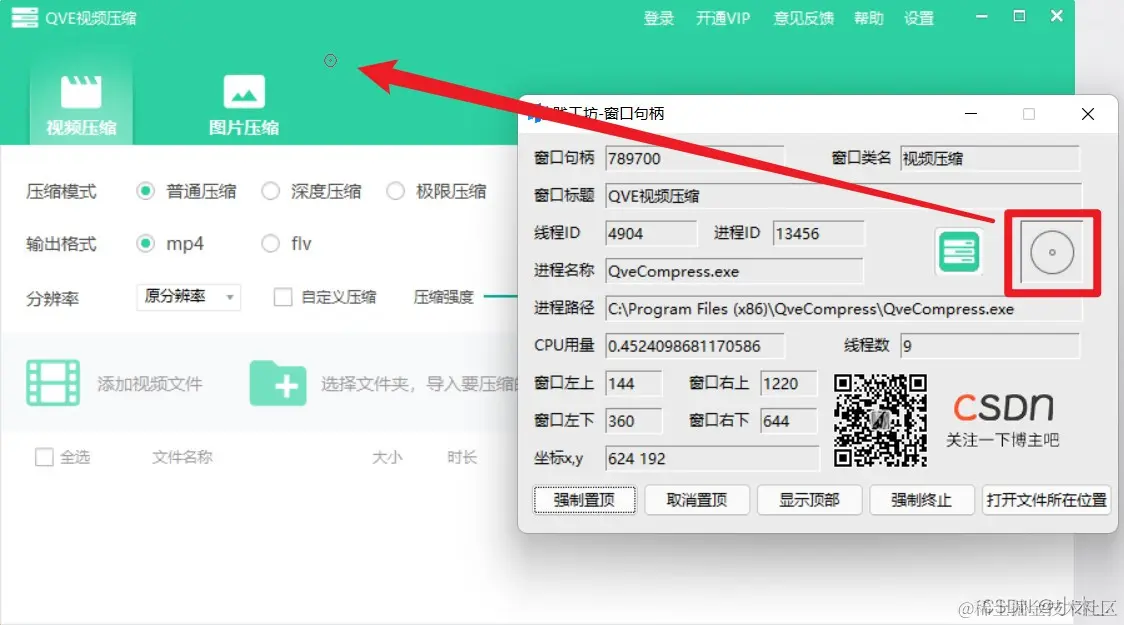Click the QVE视频压缩 app logo icon
This screenshot has height=625, width=1124.
click(x=25, y=17)
